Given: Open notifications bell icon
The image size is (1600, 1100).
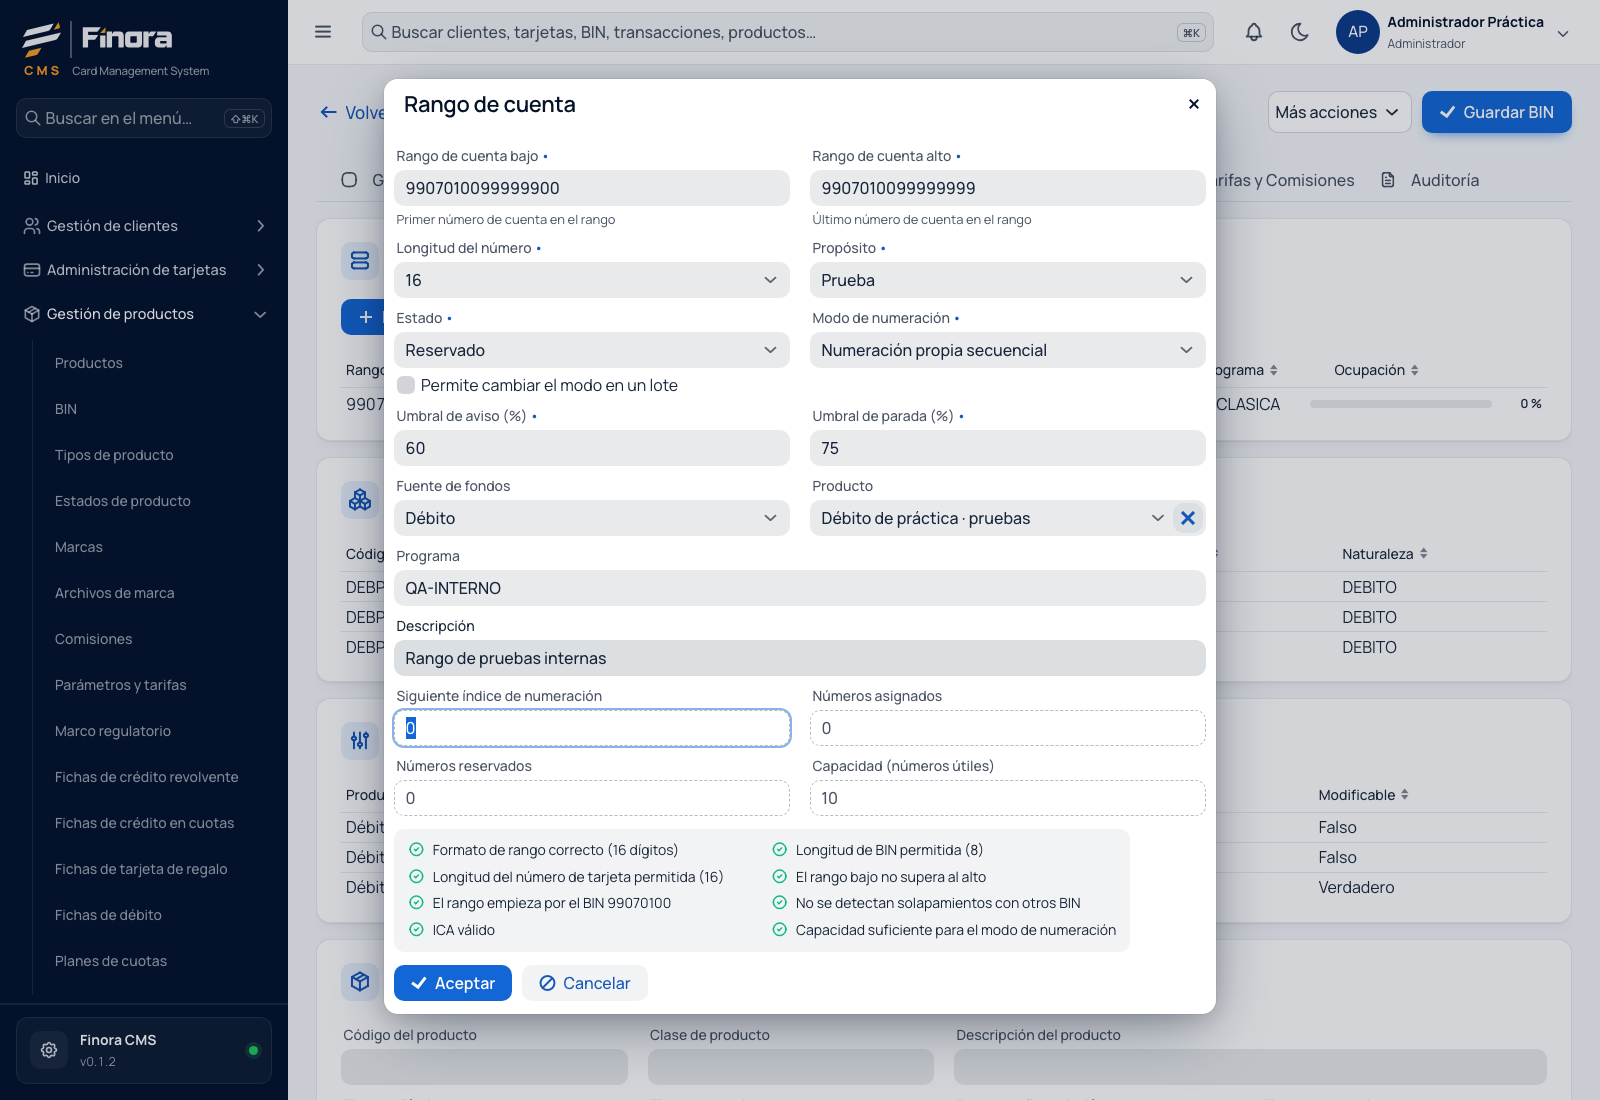Looking at the screenshot, I should point(1254,32).
